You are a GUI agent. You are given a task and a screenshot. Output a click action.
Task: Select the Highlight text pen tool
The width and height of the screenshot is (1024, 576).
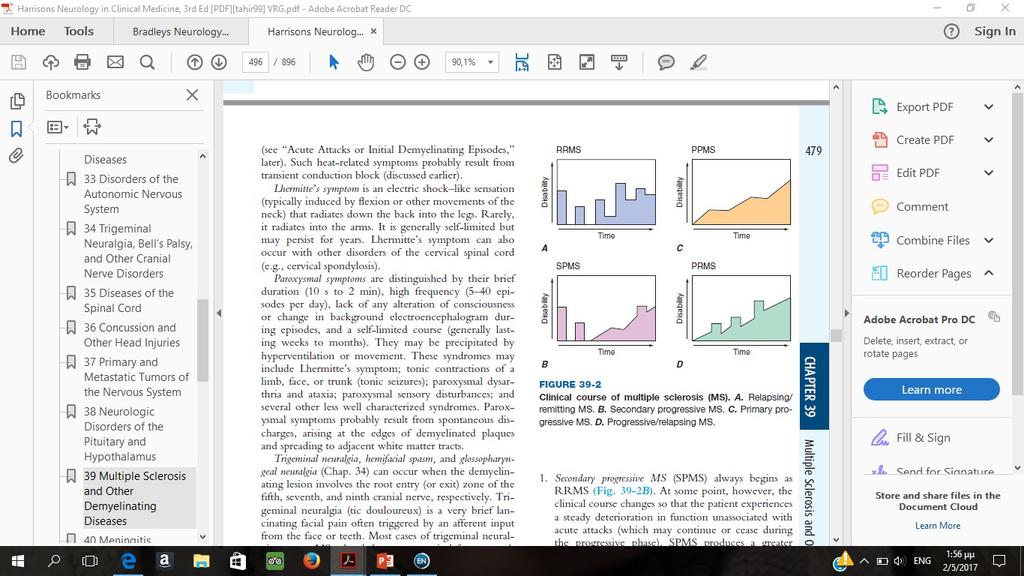pos(699,62)
